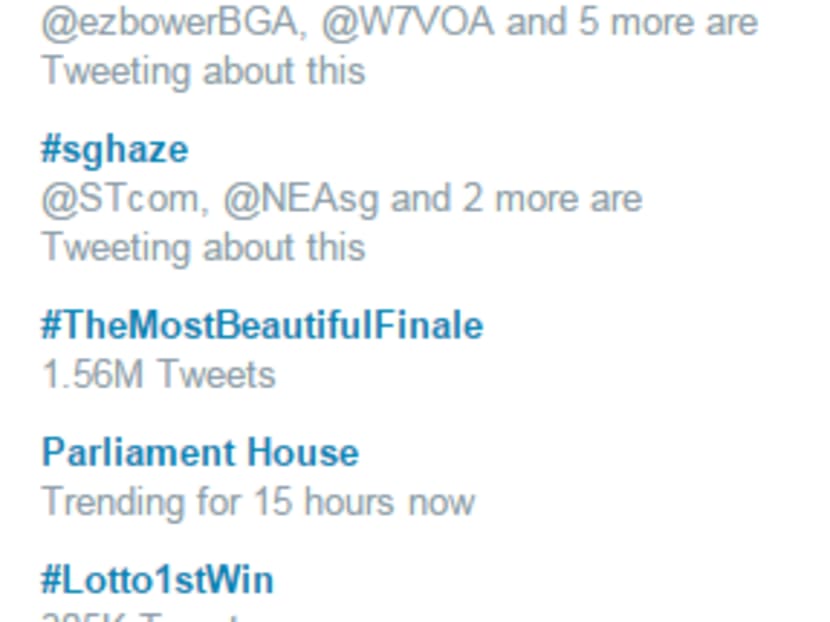Click the word "Tweets" beside 1.56M
Viewport: 830px width, 622px height.
216,375
